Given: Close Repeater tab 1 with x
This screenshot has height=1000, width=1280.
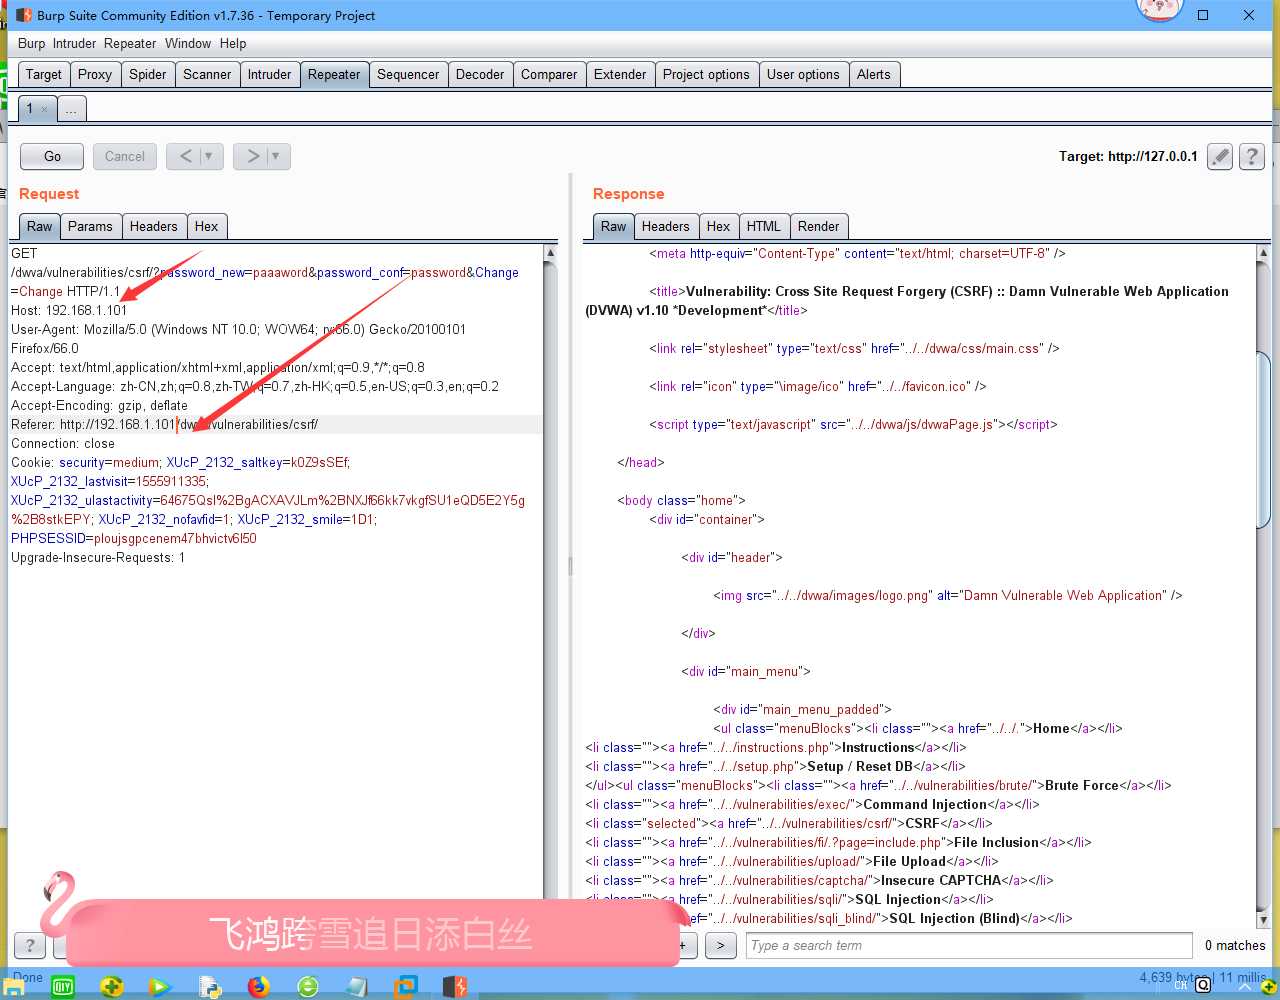Looking at the screenshot, I should point(44,109).
